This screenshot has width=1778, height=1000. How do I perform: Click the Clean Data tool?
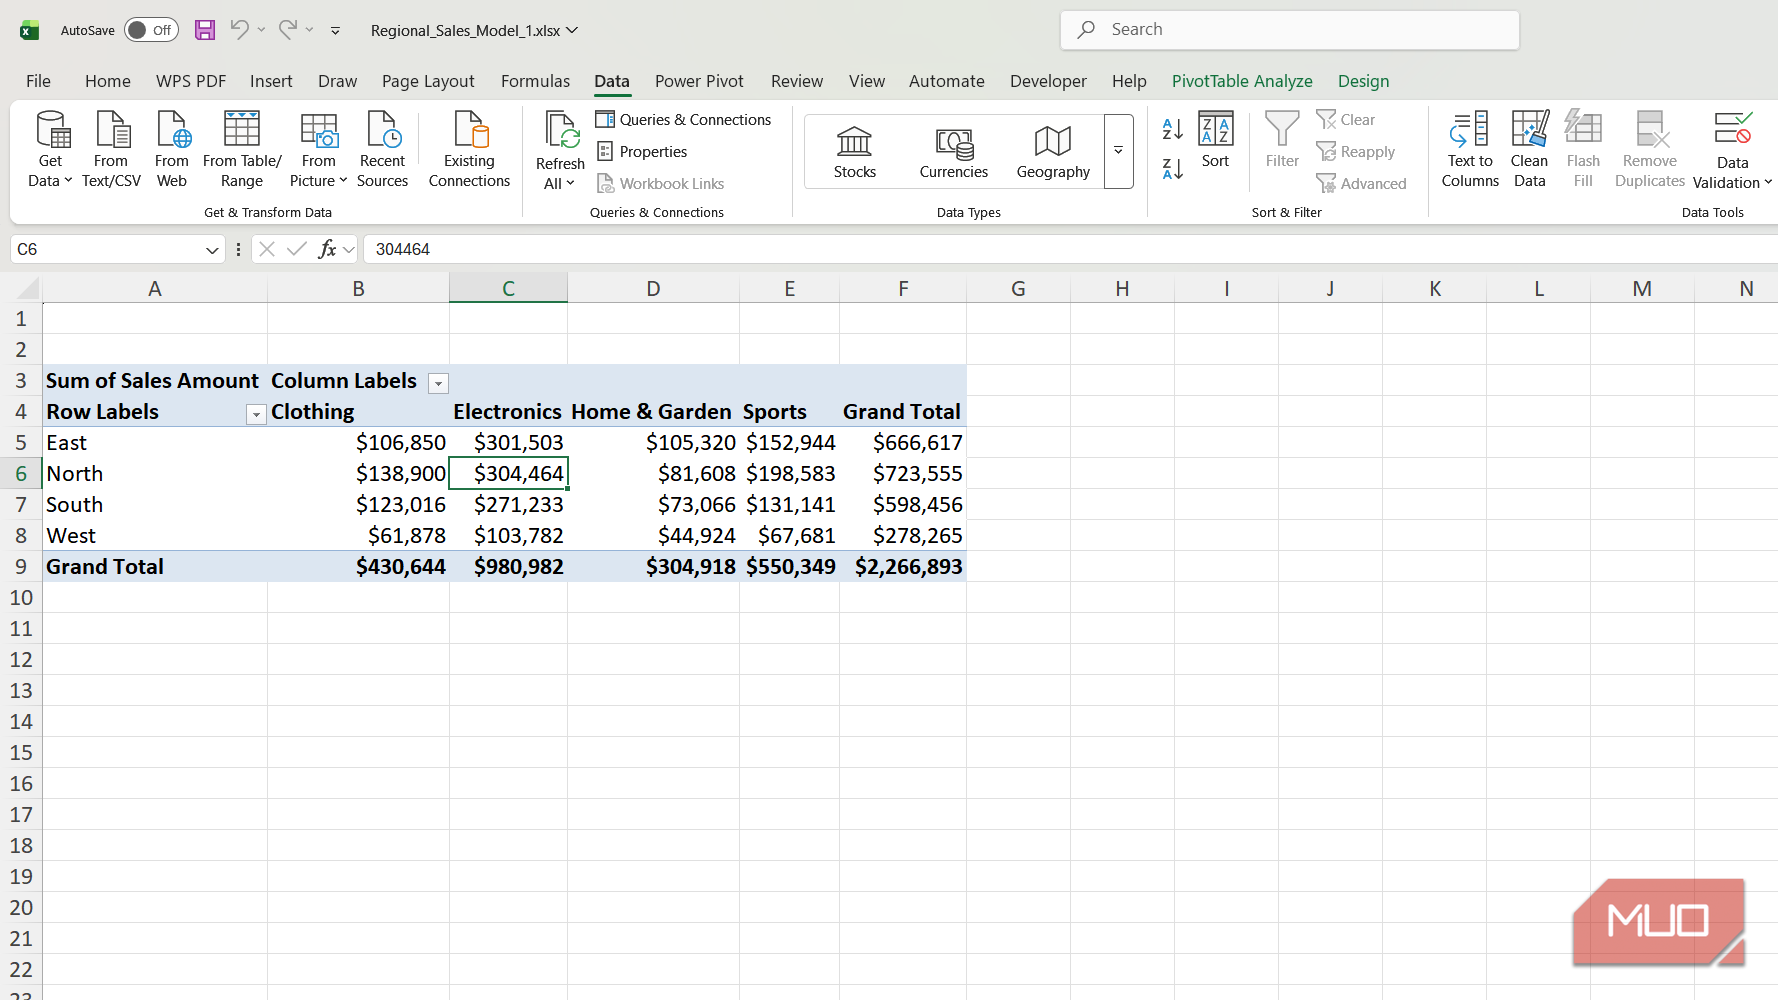click(1529, 149)
